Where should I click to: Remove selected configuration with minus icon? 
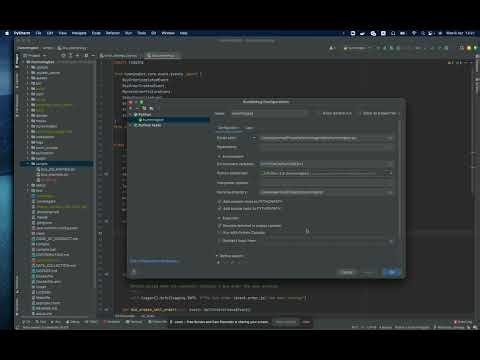[137, 108]
